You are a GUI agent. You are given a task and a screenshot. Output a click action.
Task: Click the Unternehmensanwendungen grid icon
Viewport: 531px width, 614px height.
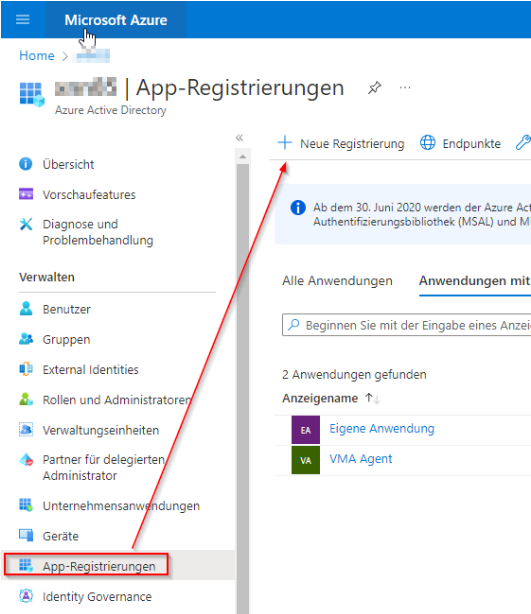26,505
